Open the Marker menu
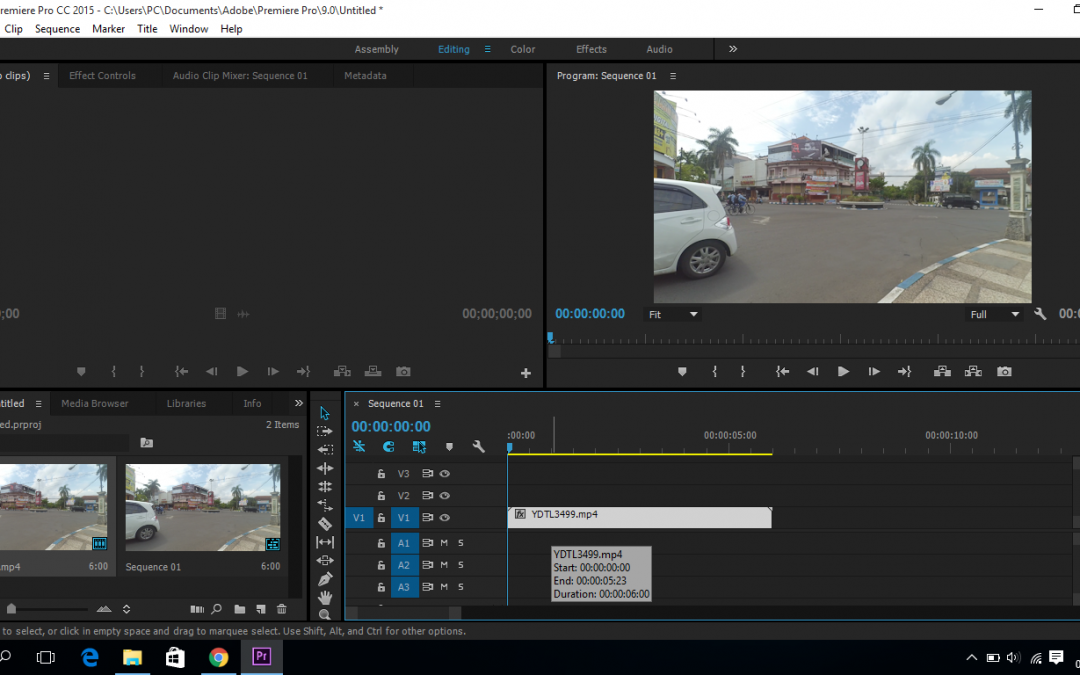The height and width of the screenshot is (675, 1080). click(x=108, y=29)
